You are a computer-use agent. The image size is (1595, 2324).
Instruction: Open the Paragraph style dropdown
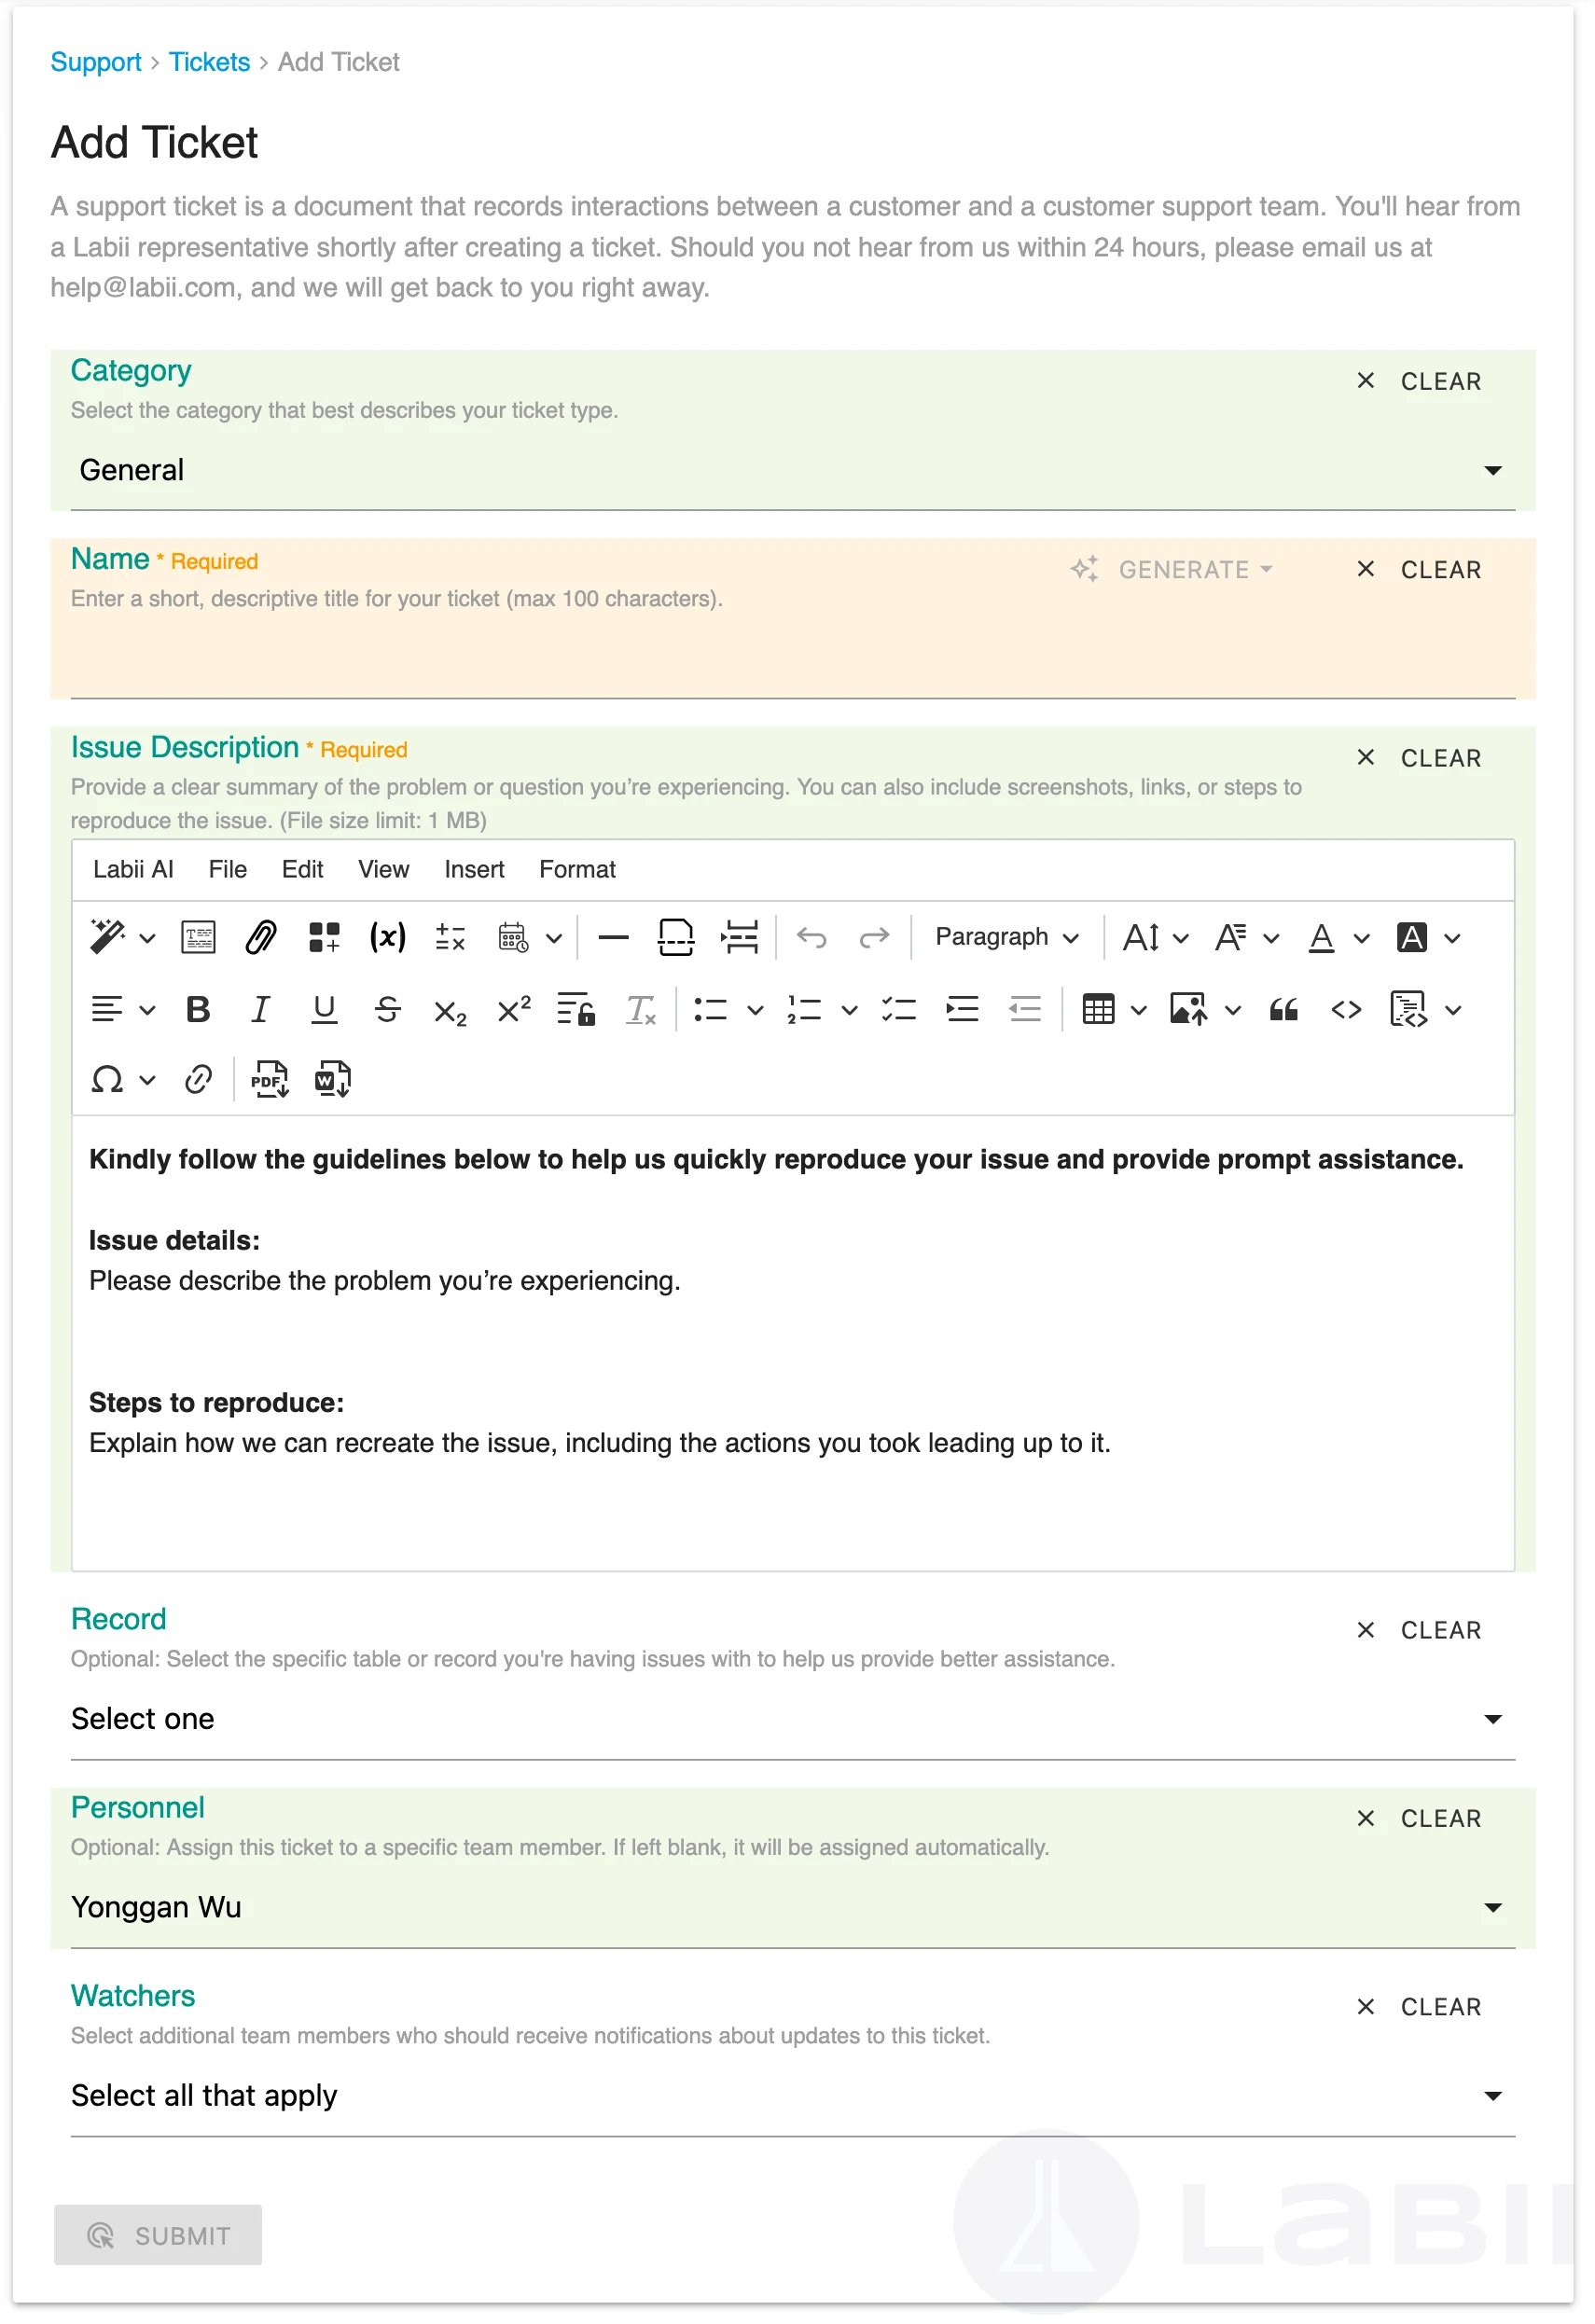[1006, 938]
